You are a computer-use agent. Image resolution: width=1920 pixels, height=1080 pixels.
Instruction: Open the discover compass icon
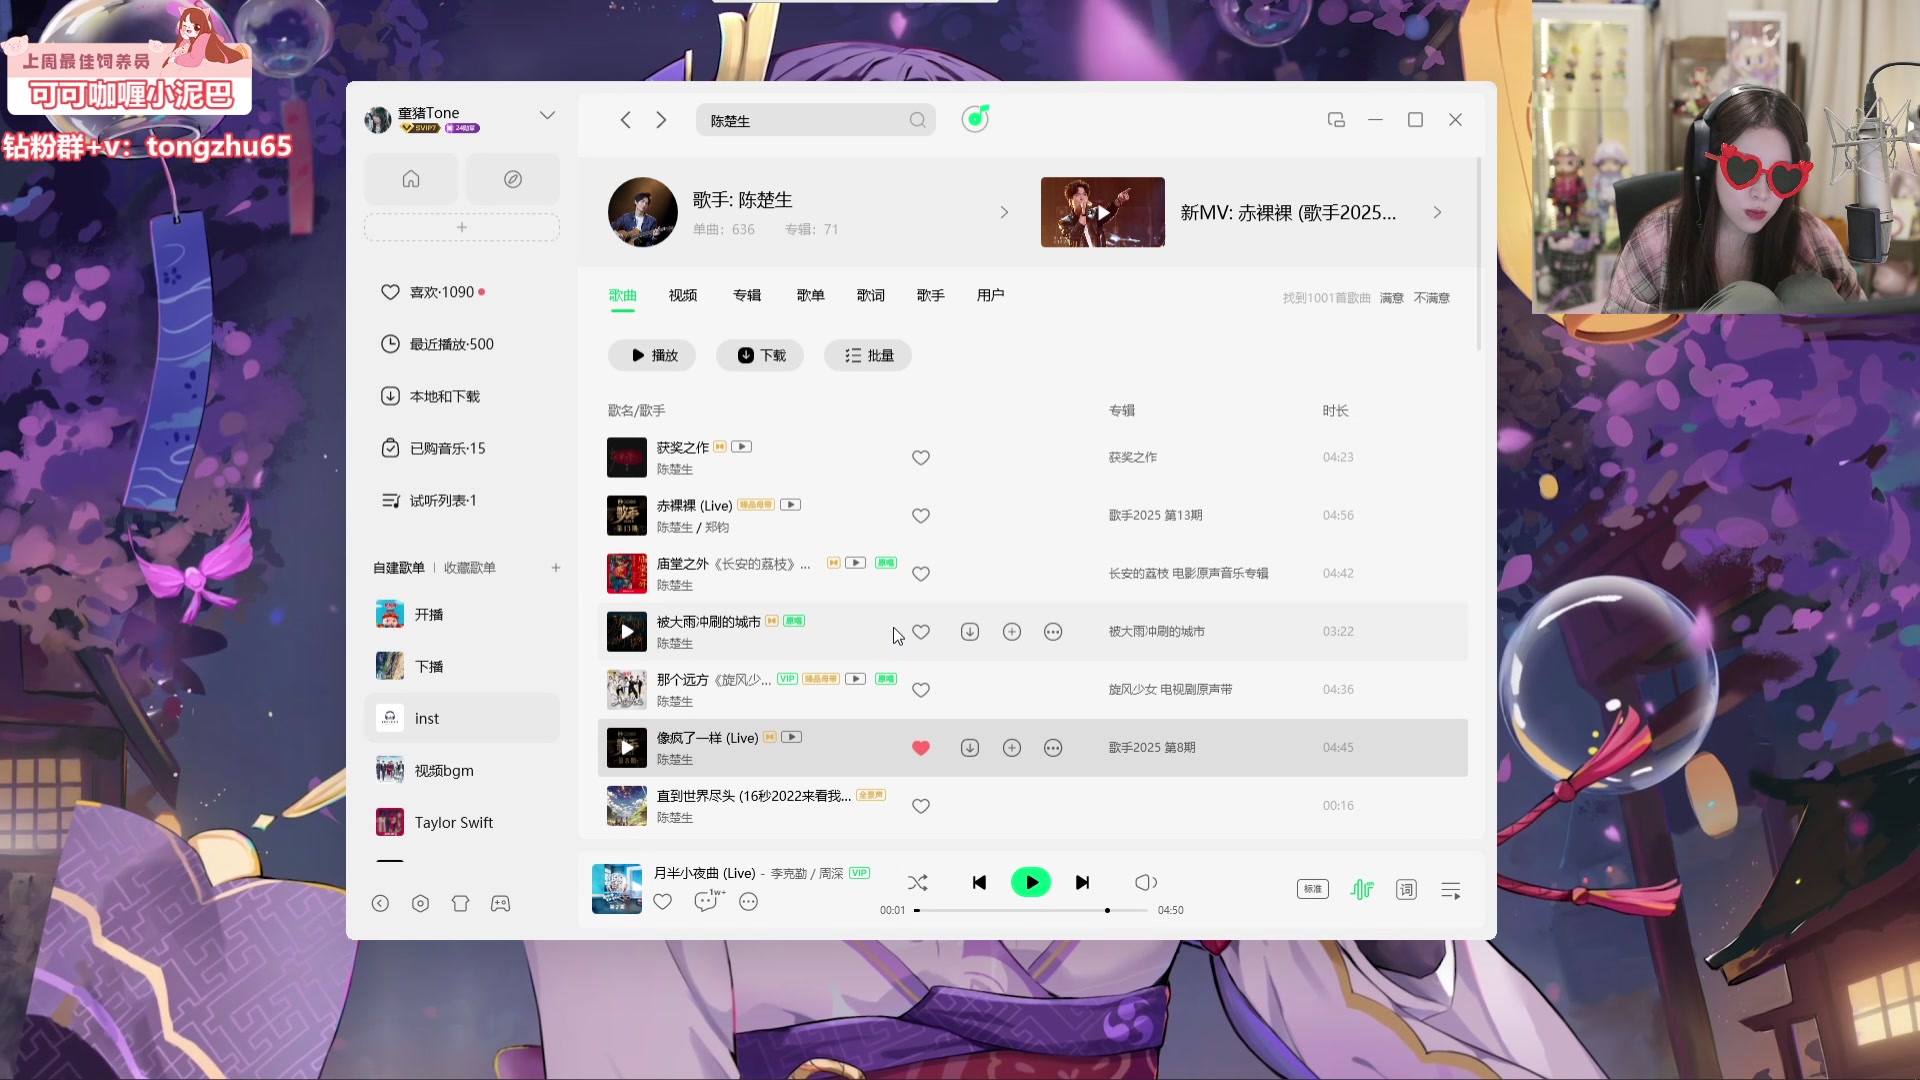pyautogui.click(x=513, y=179)
